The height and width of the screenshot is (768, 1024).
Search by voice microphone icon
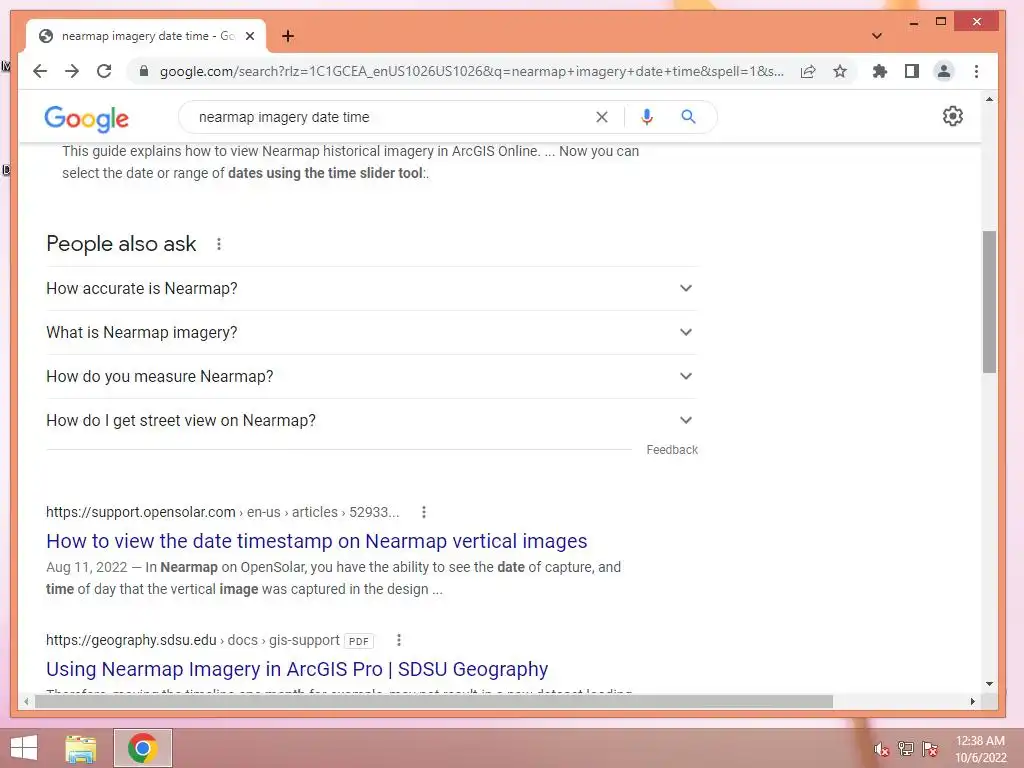(x=647, y=117)
